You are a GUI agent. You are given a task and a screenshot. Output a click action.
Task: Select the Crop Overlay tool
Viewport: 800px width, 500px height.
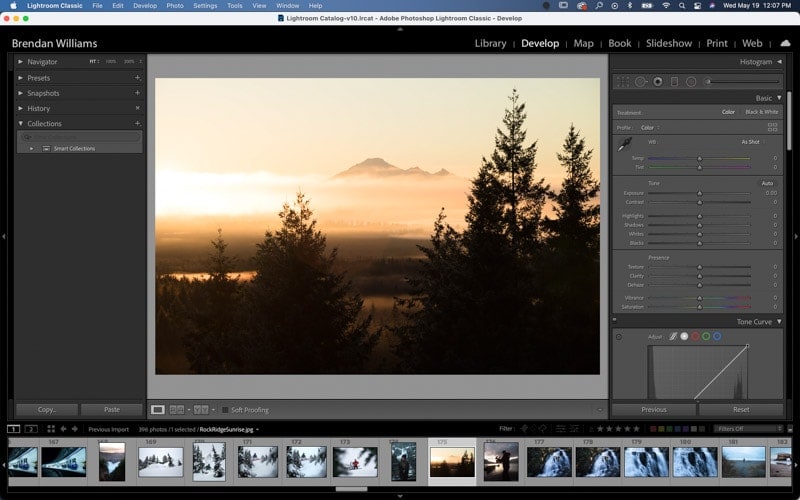pos(623,82)
